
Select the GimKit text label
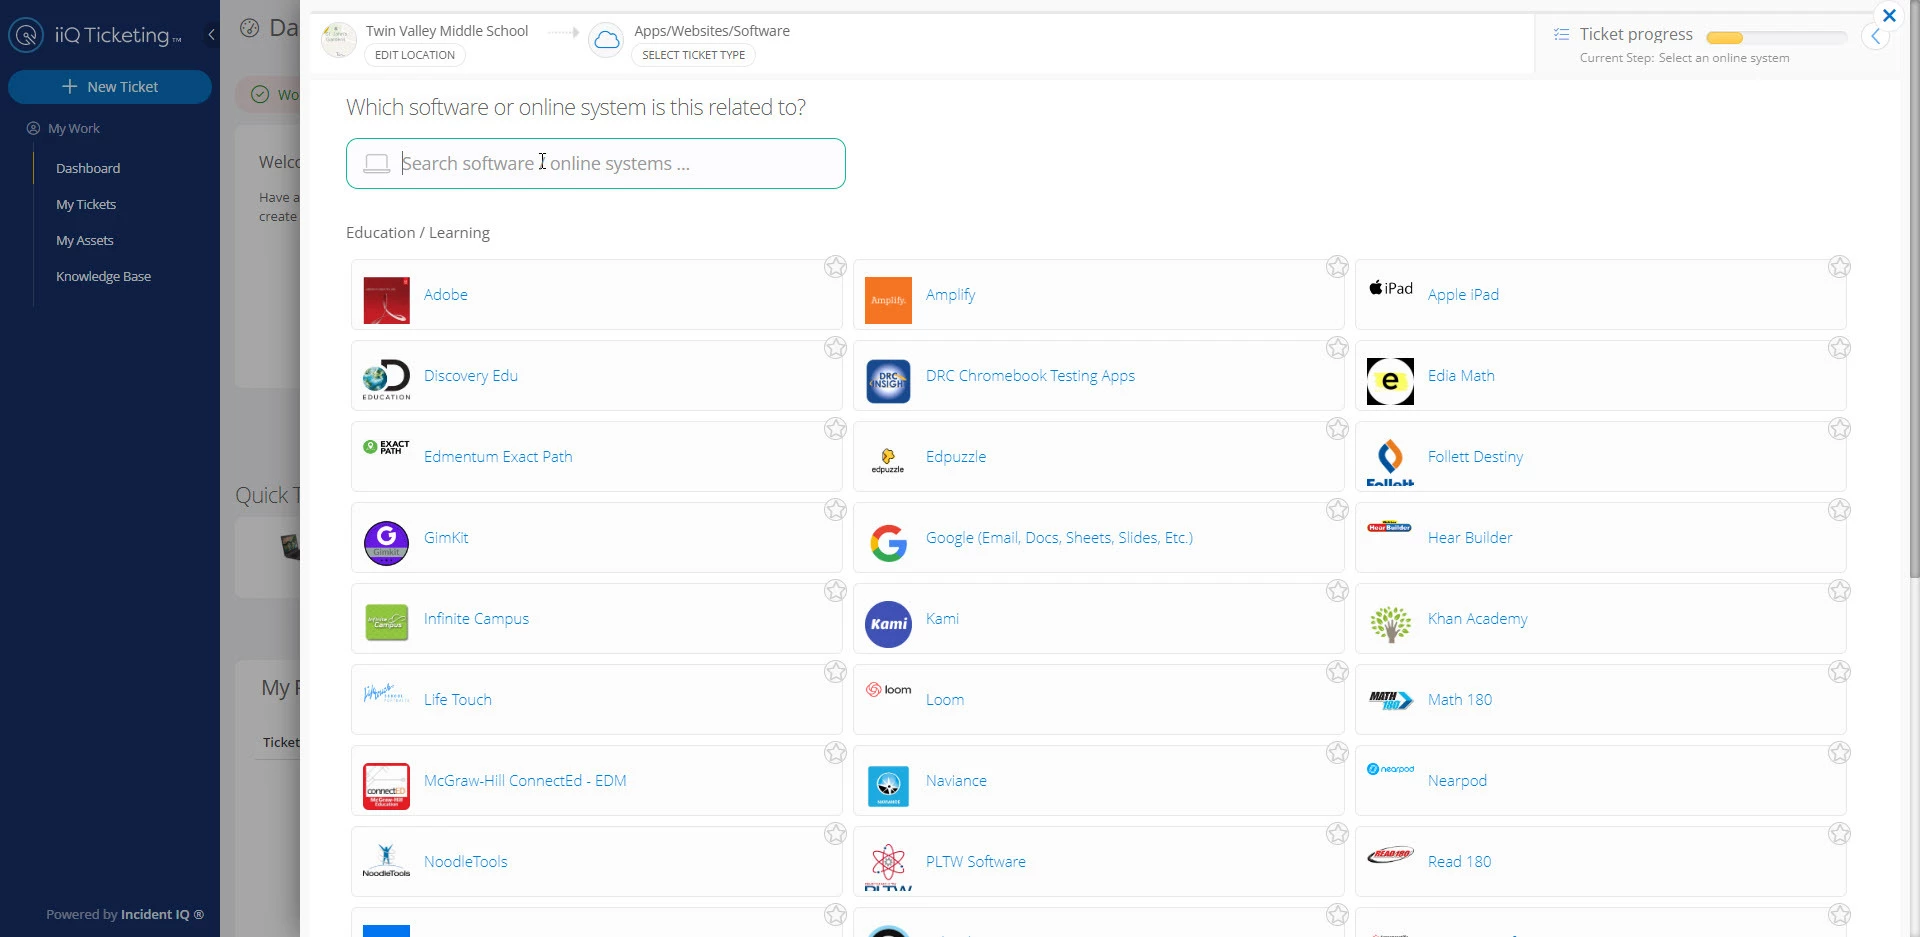coord(446,537)
